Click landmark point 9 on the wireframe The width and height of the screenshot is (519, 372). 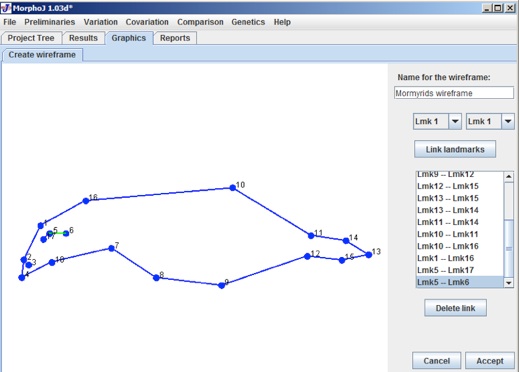click(x=221, y=285)
